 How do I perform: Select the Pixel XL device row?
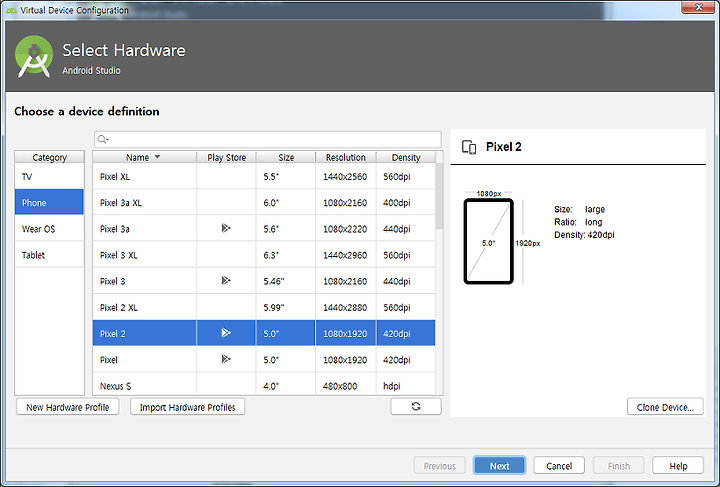point(264,177)
